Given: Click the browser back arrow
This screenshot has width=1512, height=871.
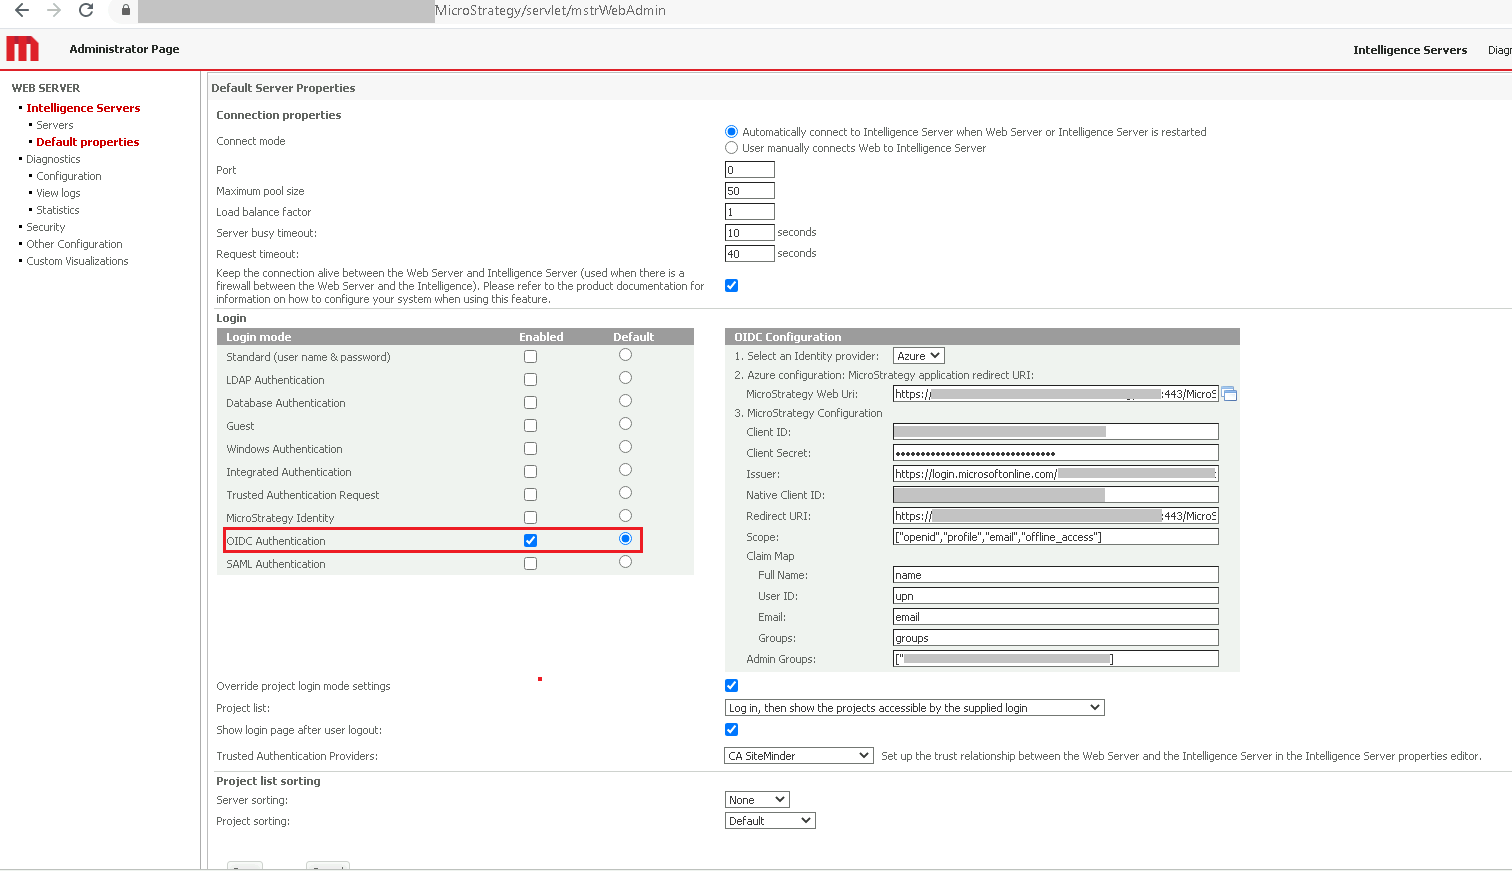Looking at the screenshot, I should pyautogui.click(x=22, y=11).
